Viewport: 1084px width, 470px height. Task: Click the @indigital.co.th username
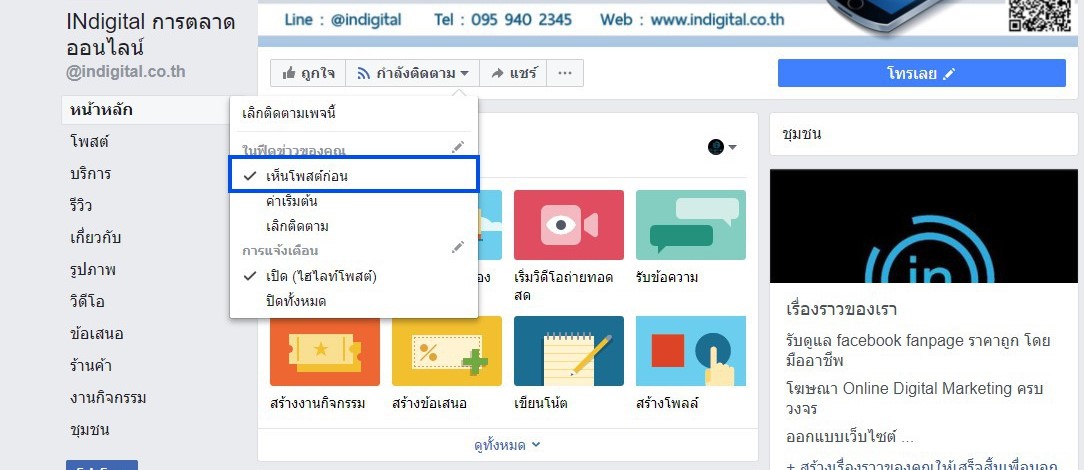click(126, 72)
